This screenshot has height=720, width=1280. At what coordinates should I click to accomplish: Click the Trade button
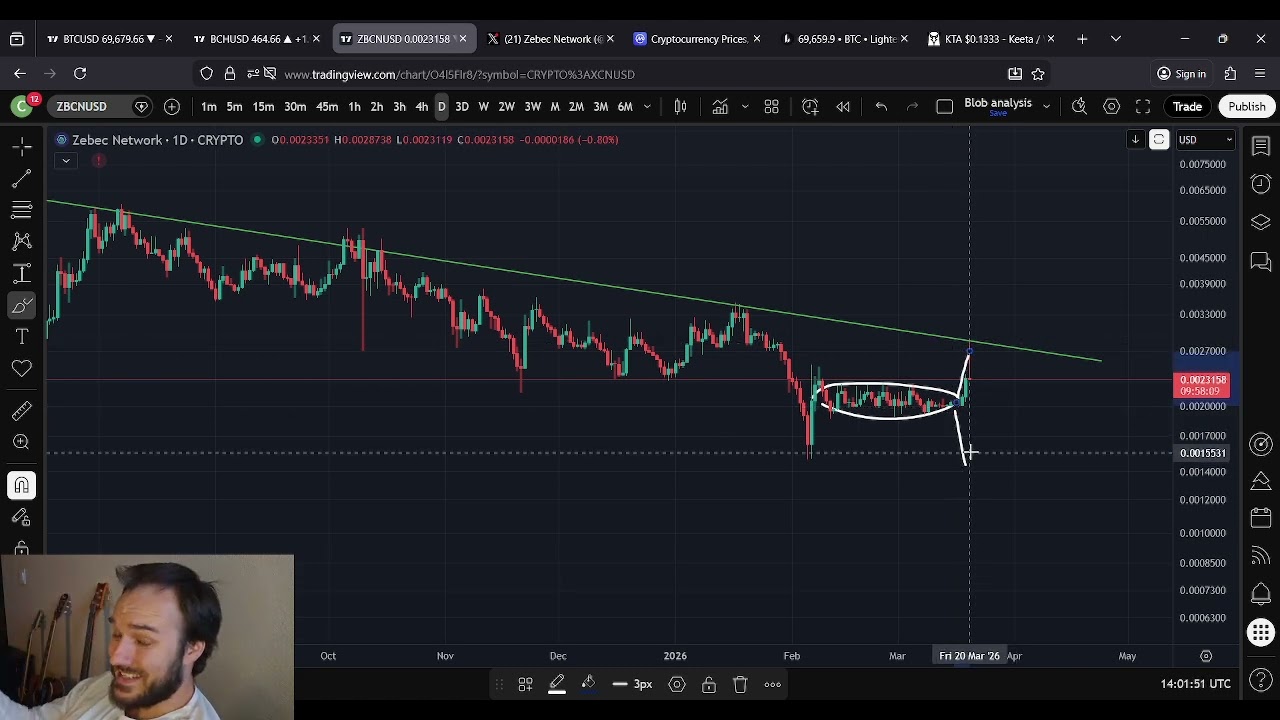[1187, 106]
